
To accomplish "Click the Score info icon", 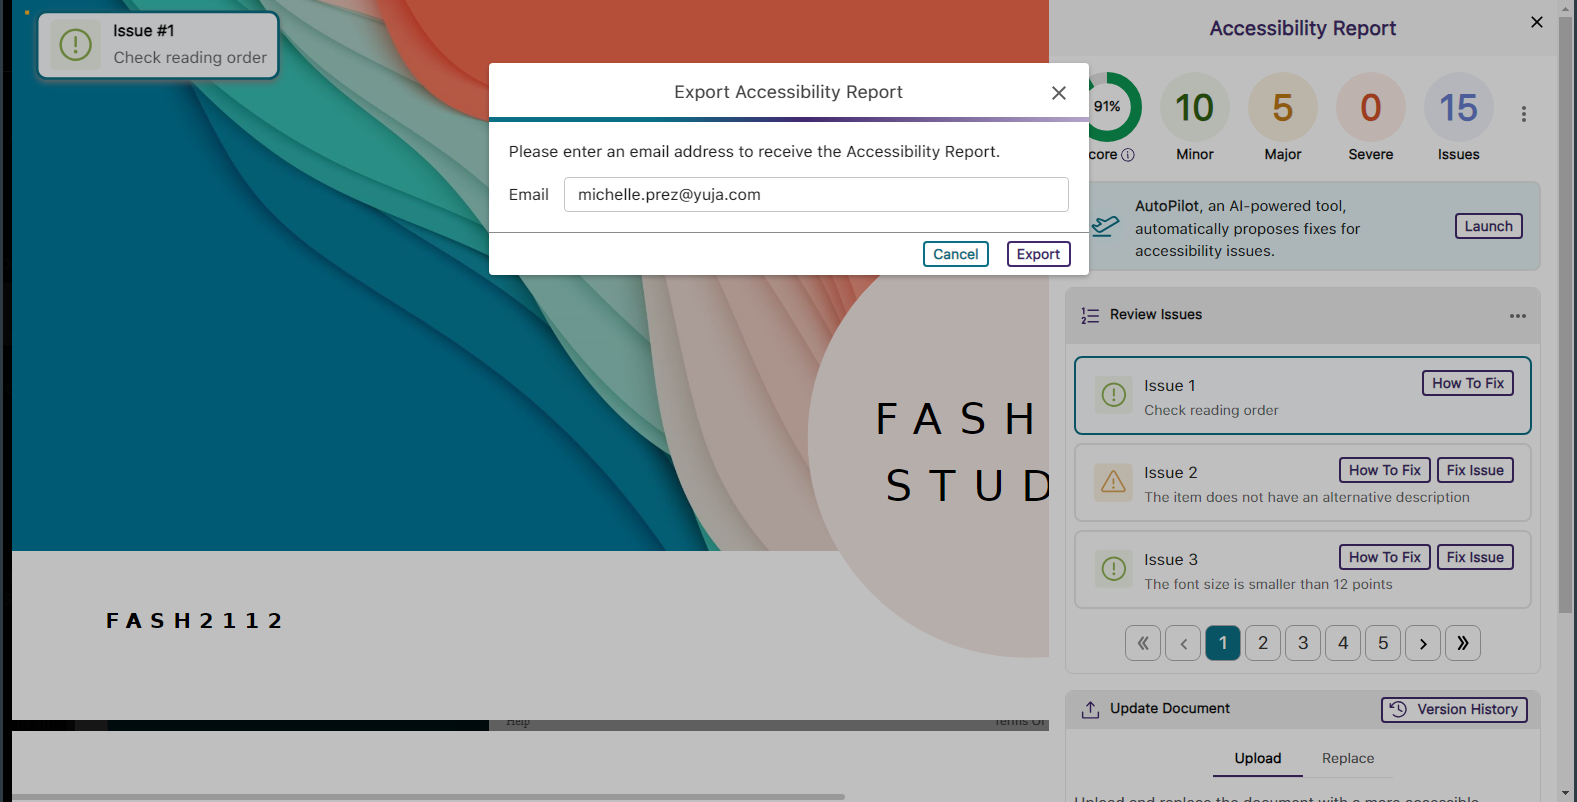I will [x=1128, y=155].
